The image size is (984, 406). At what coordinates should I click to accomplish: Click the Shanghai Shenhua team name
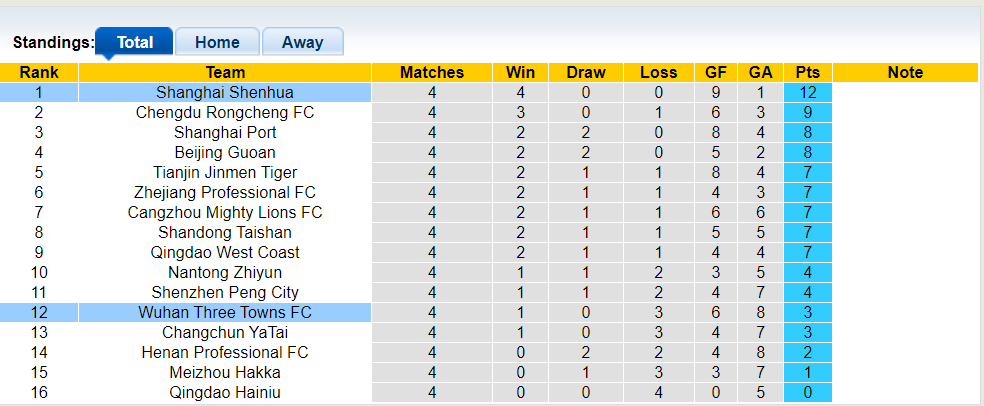pos(225,92)
